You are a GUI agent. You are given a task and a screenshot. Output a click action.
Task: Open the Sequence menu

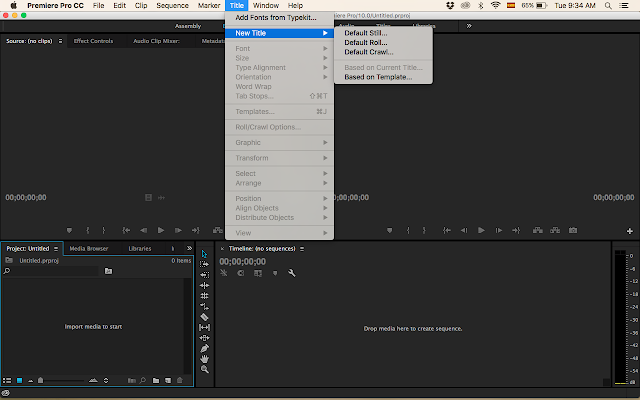coord(172,5)
